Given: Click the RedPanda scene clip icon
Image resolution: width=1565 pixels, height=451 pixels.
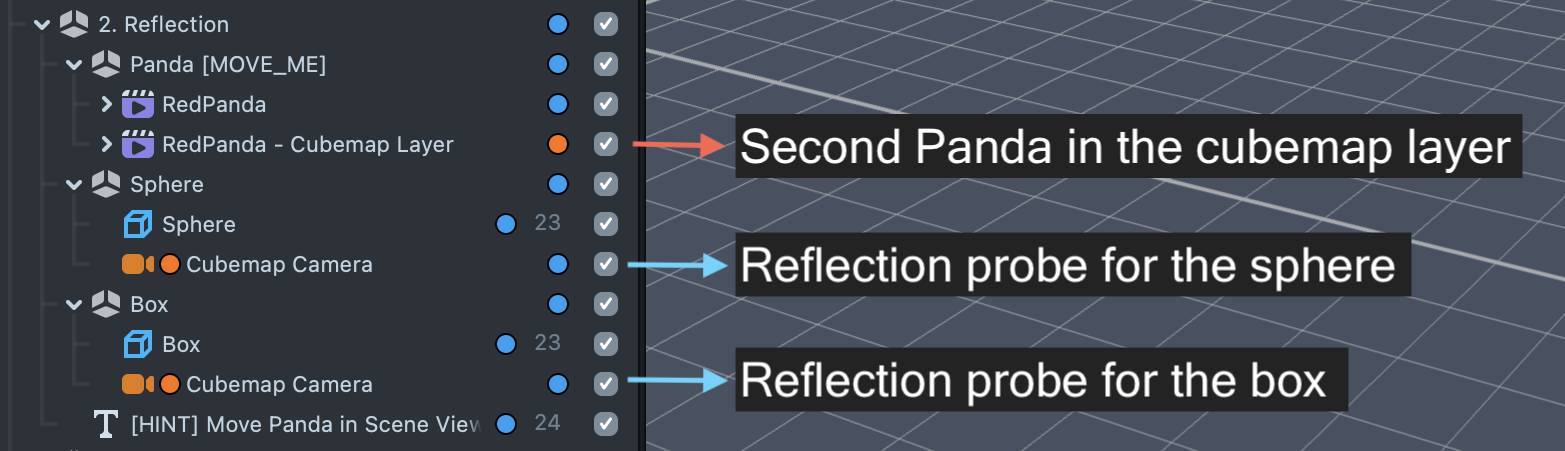Looking at the screenshot, I should (x=137, y=104).
